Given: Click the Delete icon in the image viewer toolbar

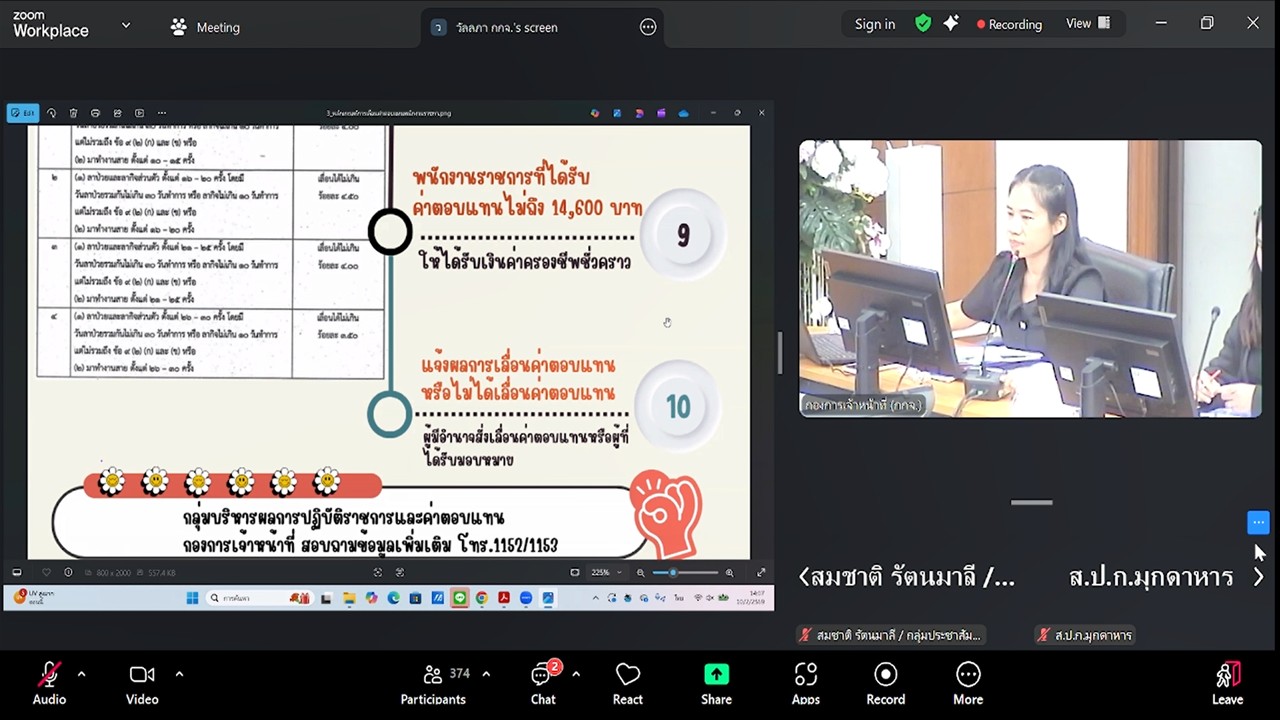Looking at the screenshot, I should coord(73,113).
